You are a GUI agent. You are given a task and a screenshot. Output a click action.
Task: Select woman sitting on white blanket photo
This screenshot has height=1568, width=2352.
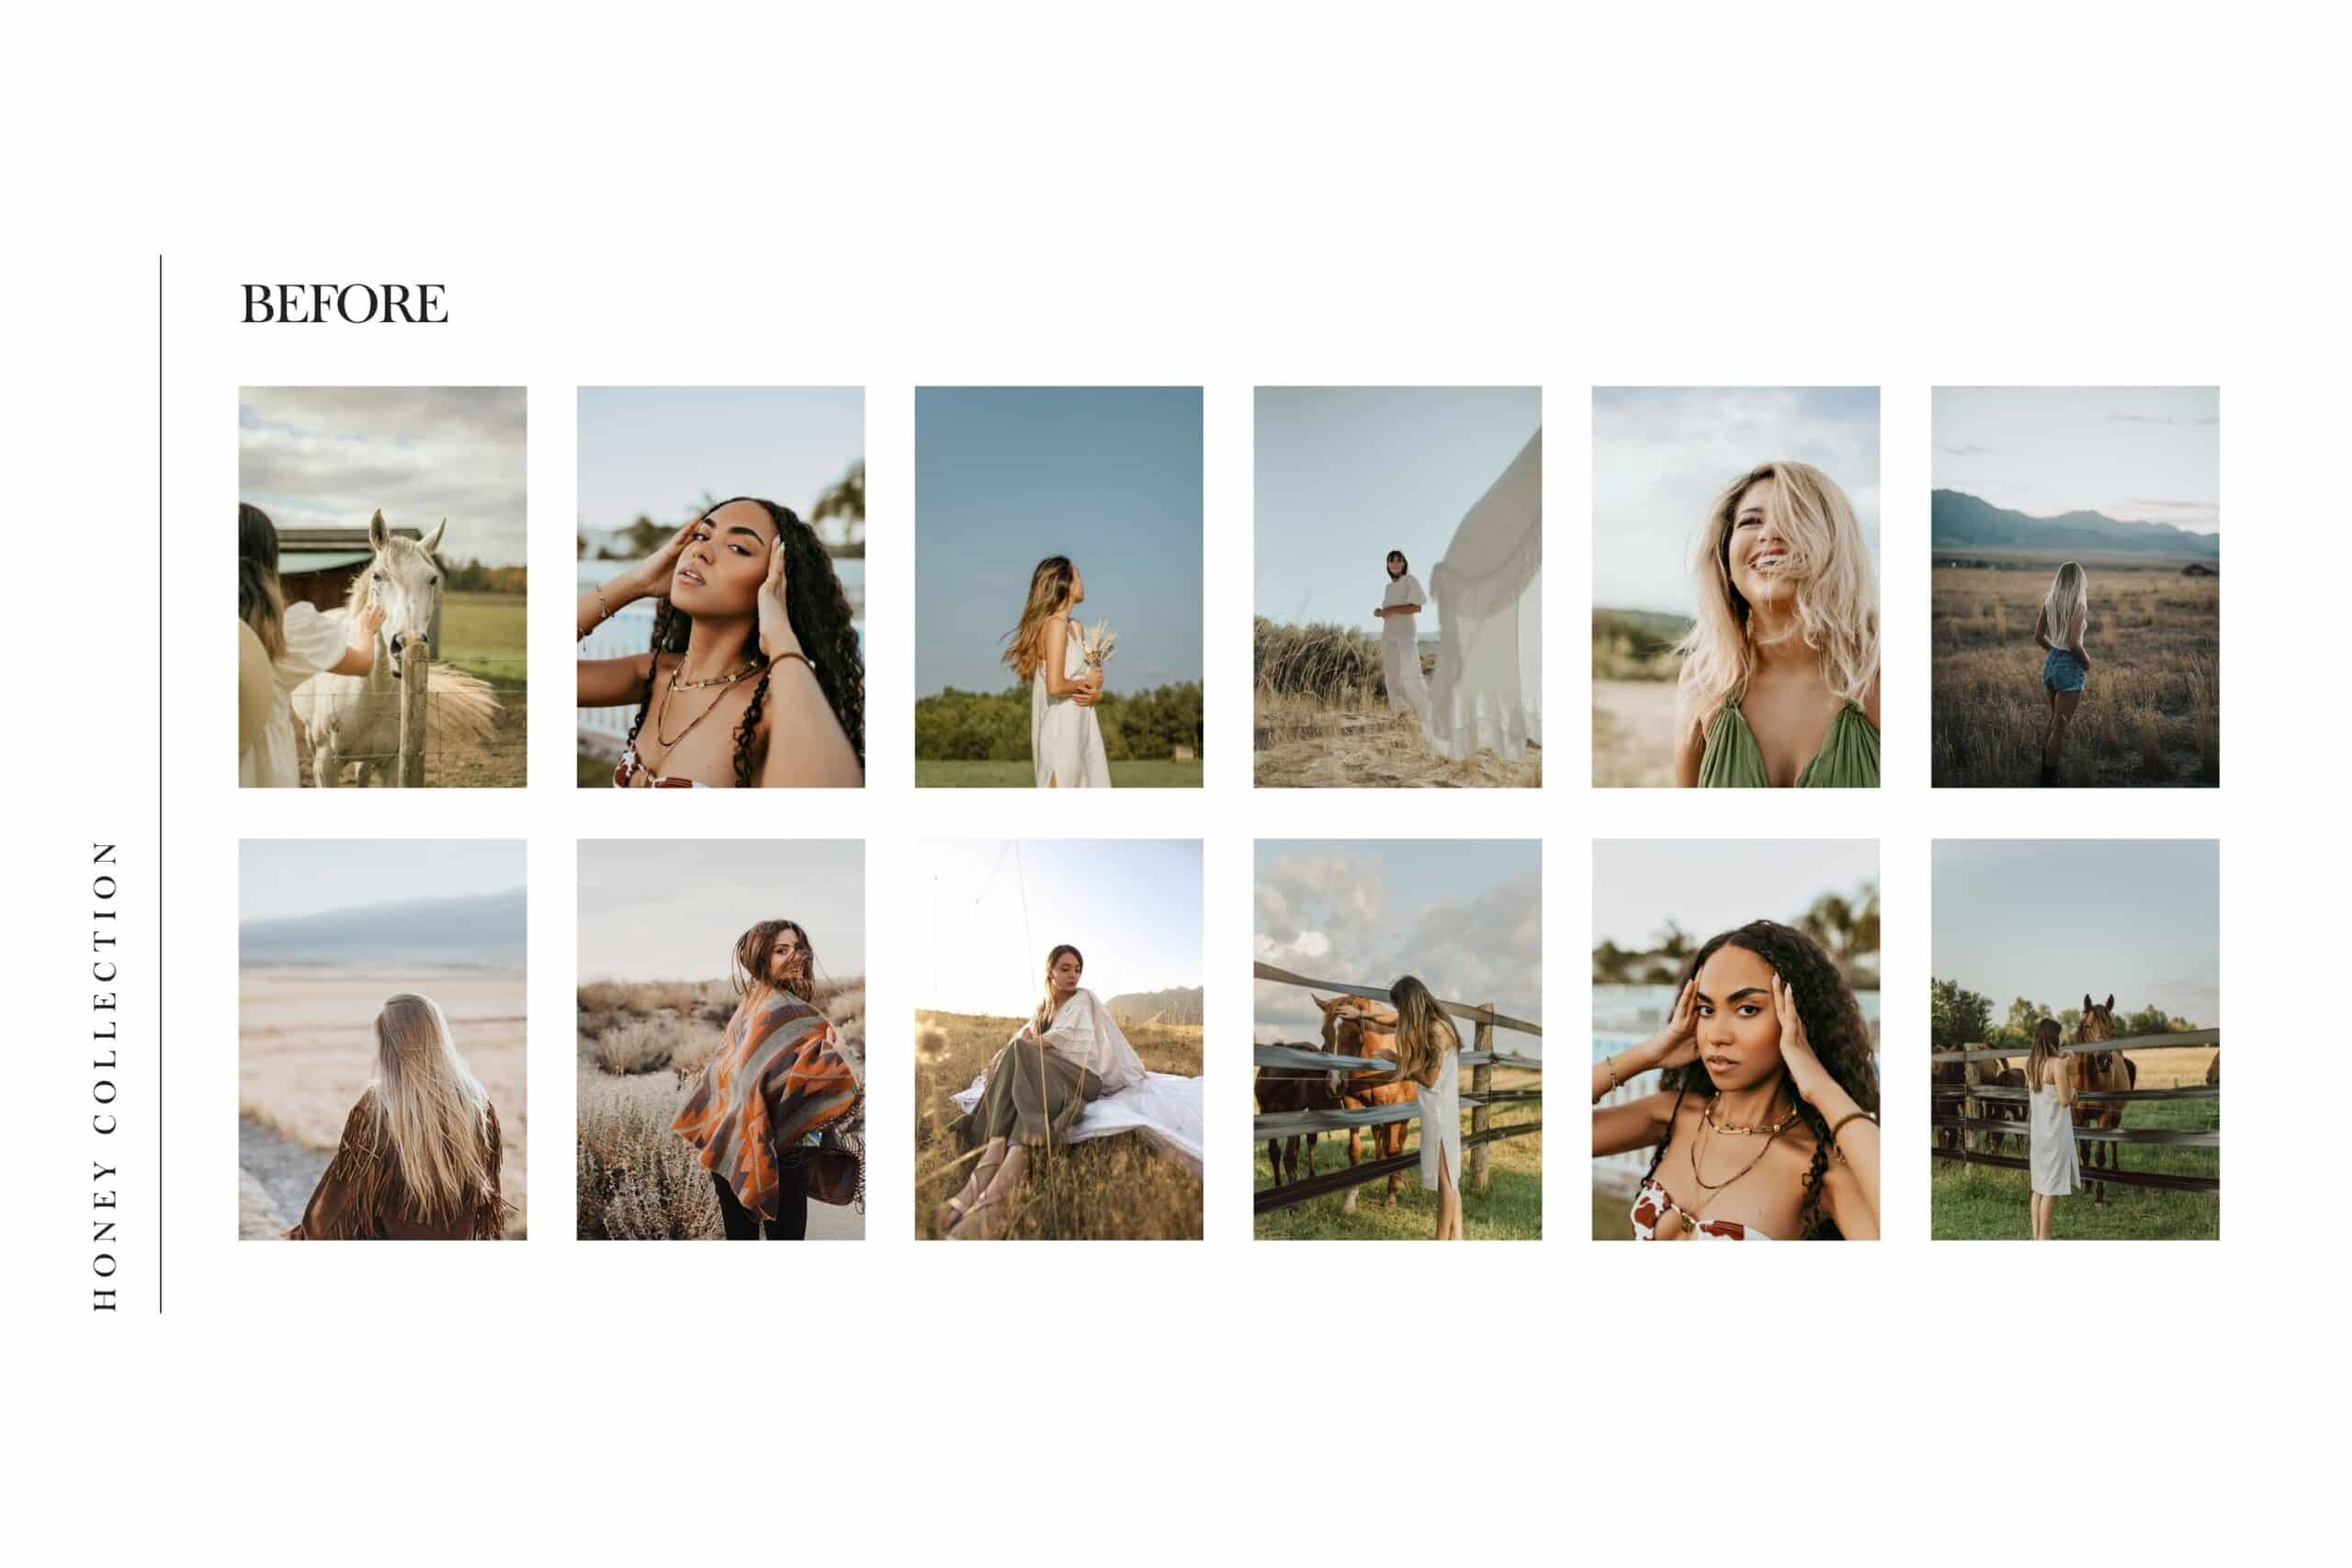coord(1058,1039)
